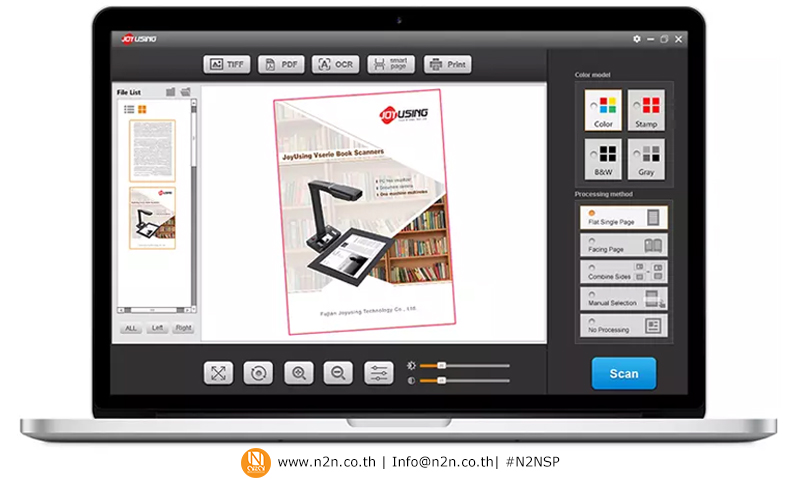Zoom out of the preview
This screenshot has height=480, width=800.
(x=338, y=373)
